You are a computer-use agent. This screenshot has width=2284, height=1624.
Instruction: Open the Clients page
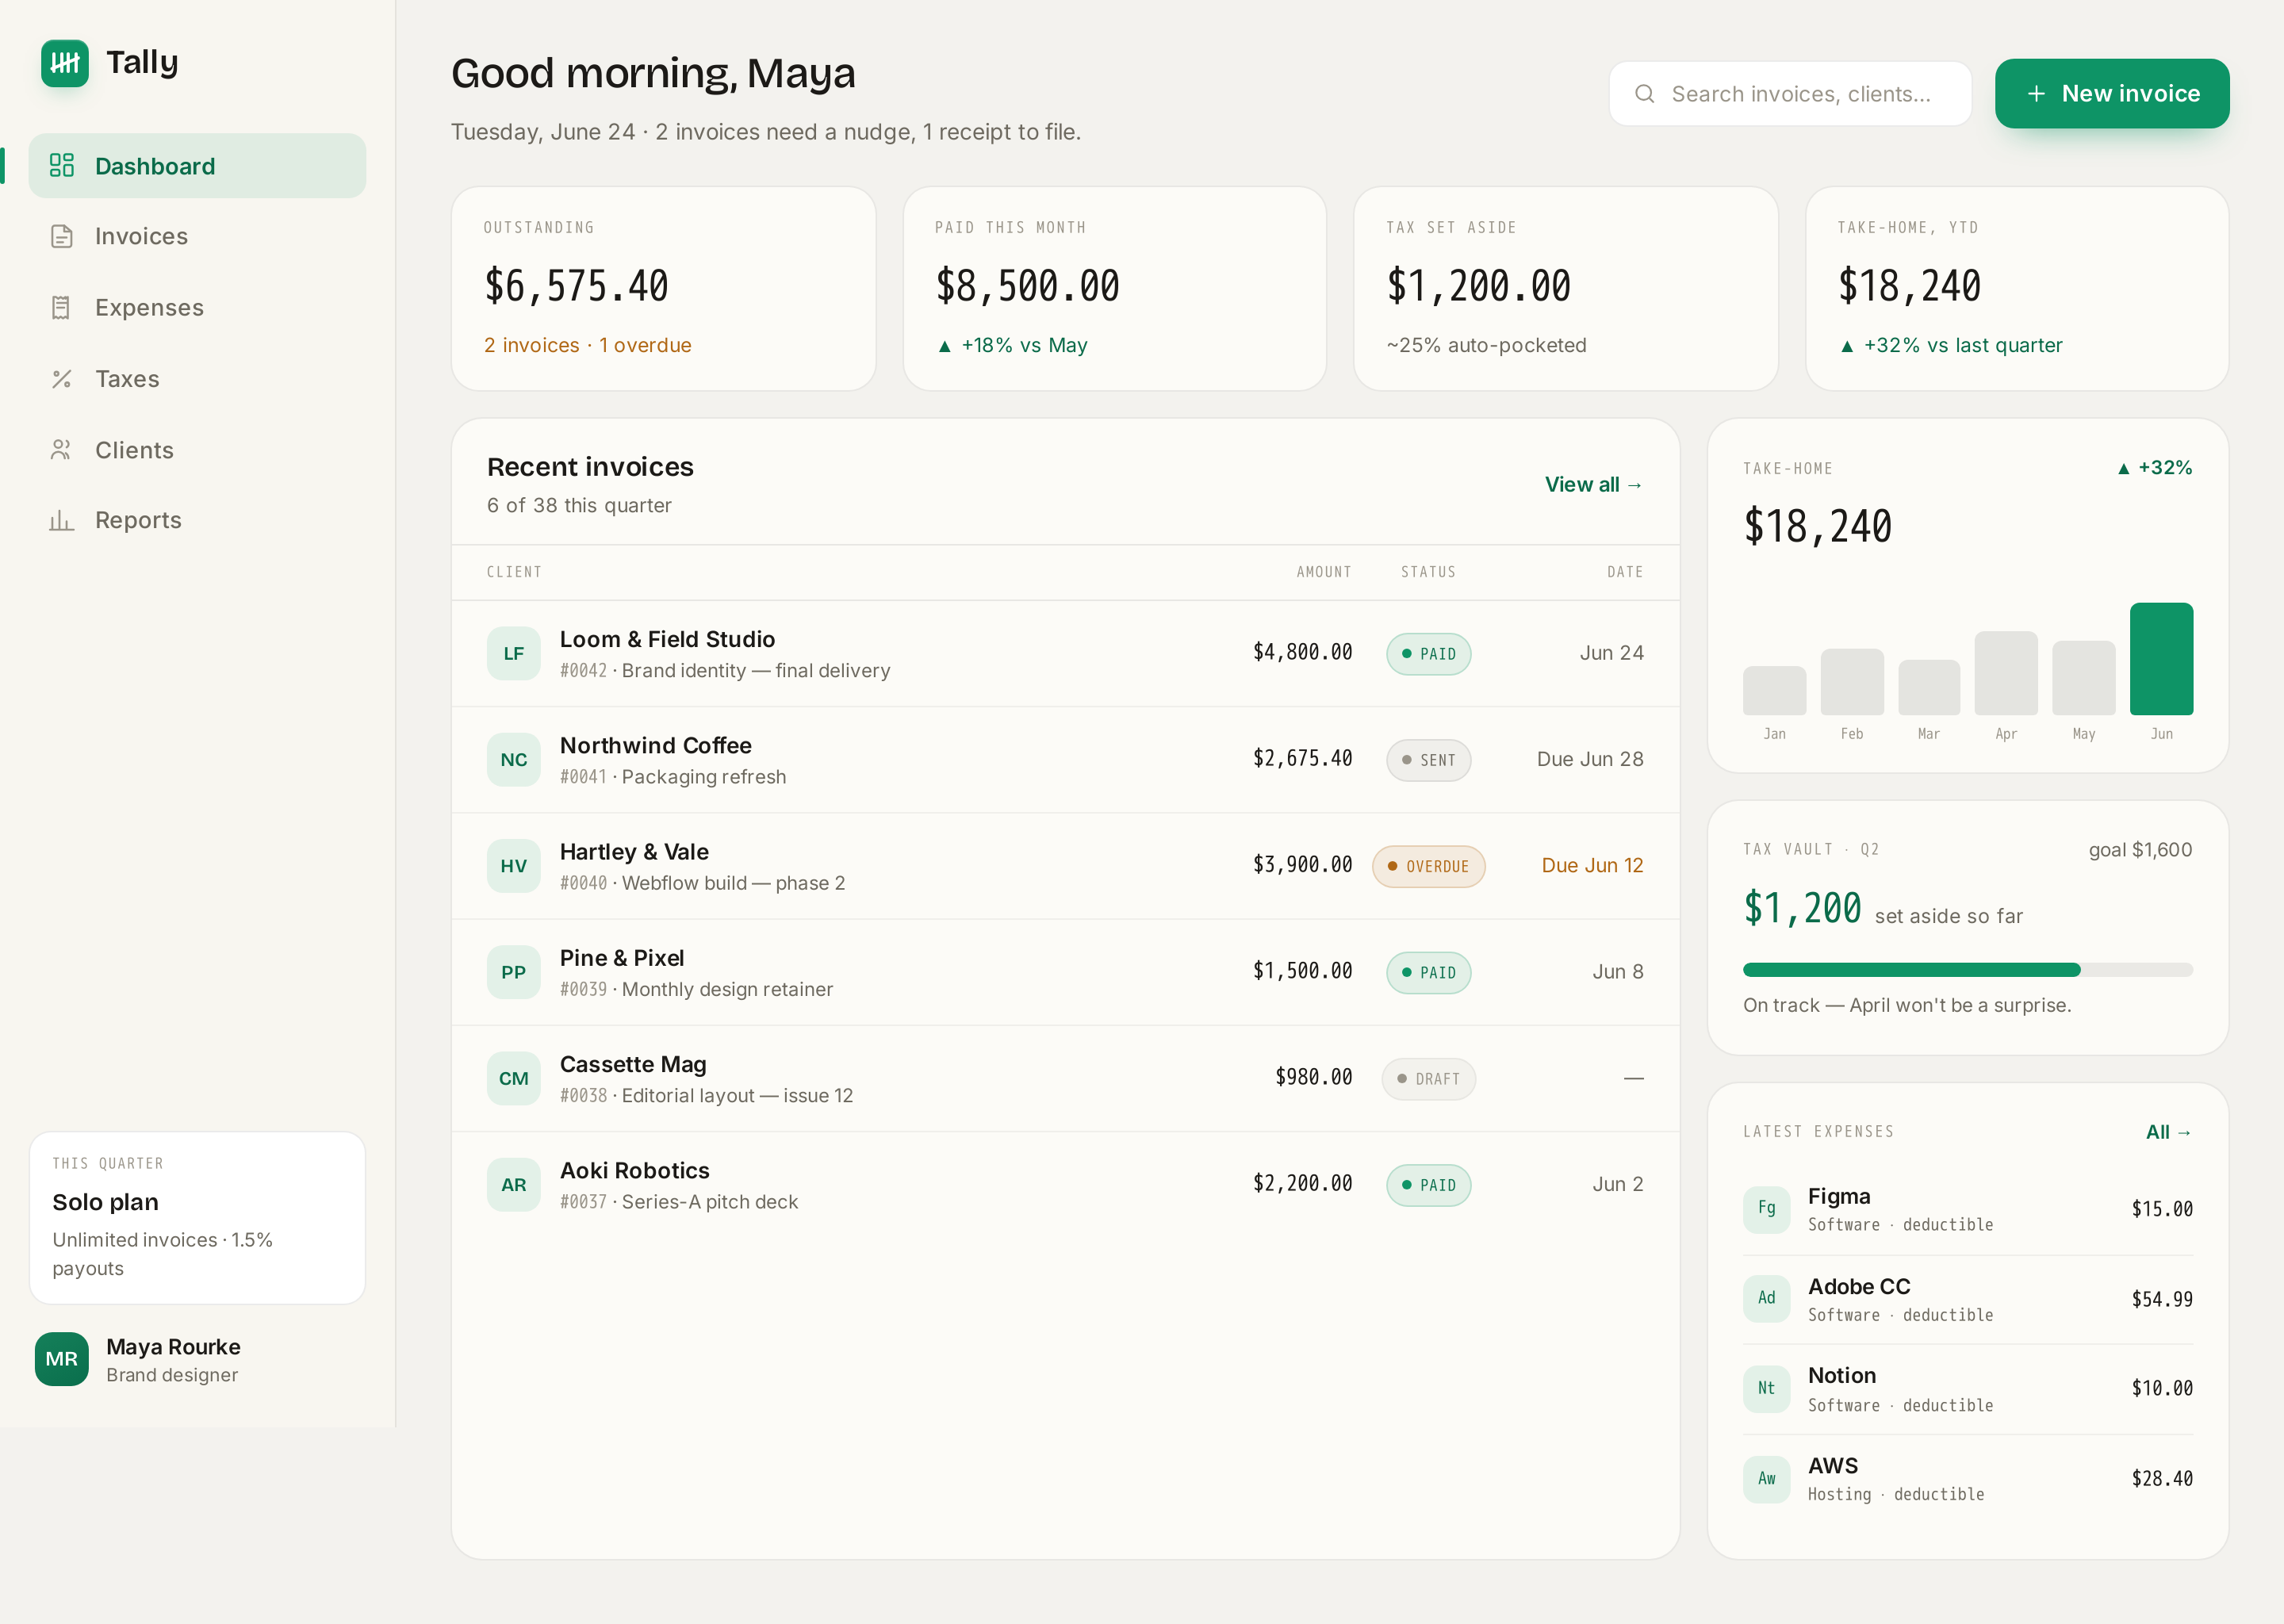coord(197,450)
